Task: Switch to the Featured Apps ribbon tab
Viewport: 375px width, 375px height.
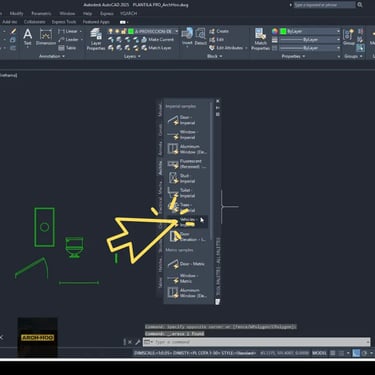Action: [96, 22]
